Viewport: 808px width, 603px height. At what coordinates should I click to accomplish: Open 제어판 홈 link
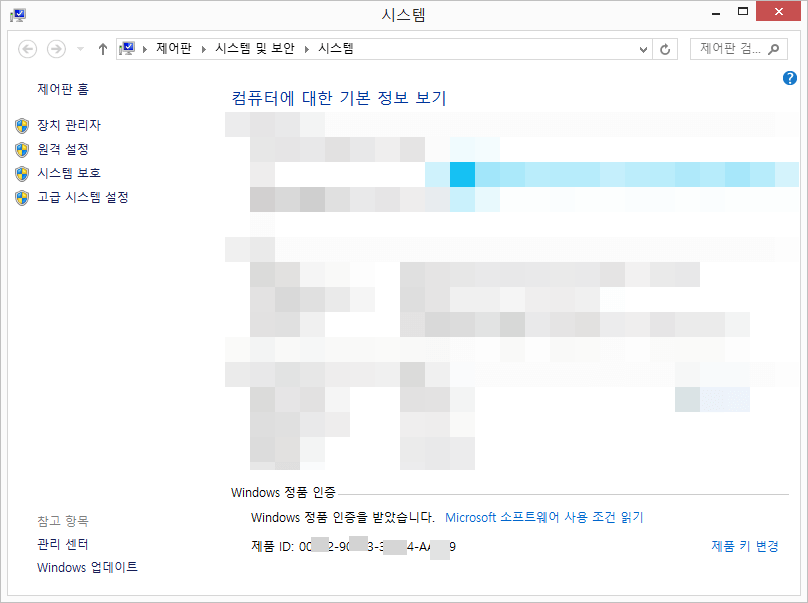63,89
